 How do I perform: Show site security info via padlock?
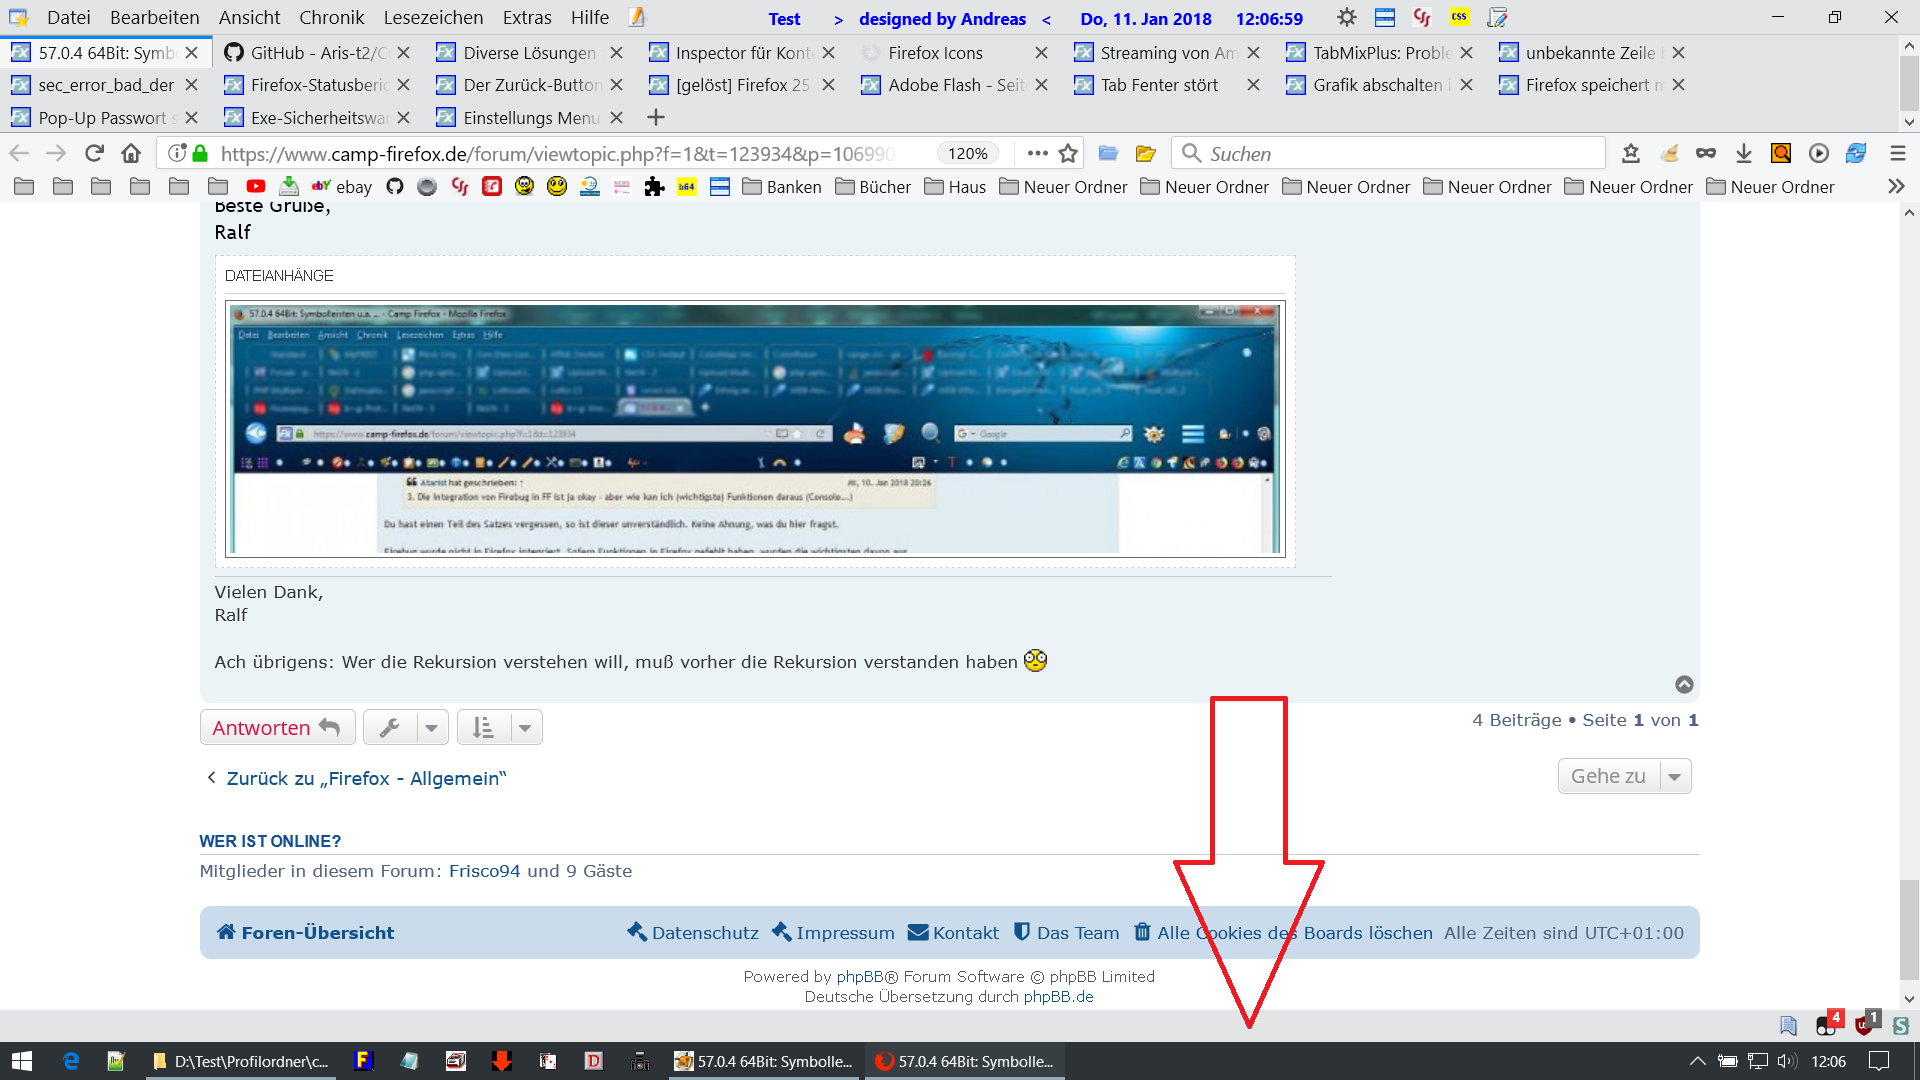(200, 153)
